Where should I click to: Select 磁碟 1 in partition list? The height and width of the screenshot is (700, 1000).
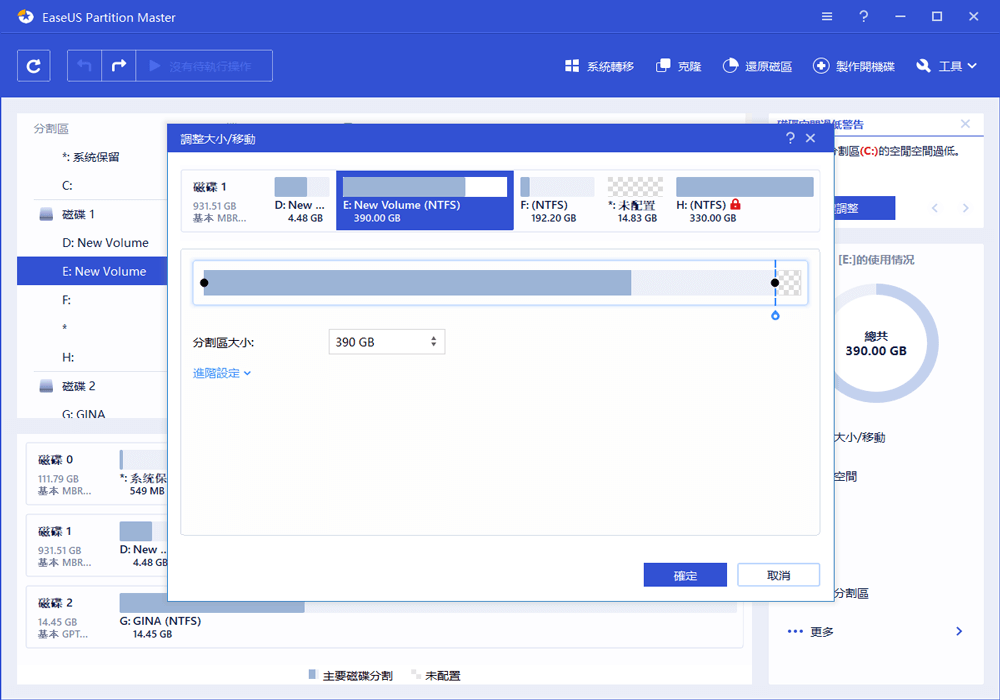pos(78,214)
